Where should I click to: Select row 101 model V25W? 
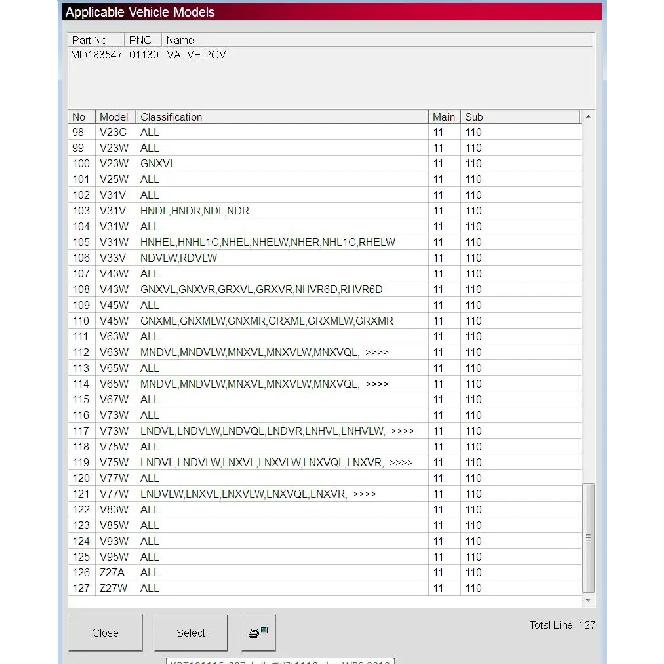pos(325,179)
